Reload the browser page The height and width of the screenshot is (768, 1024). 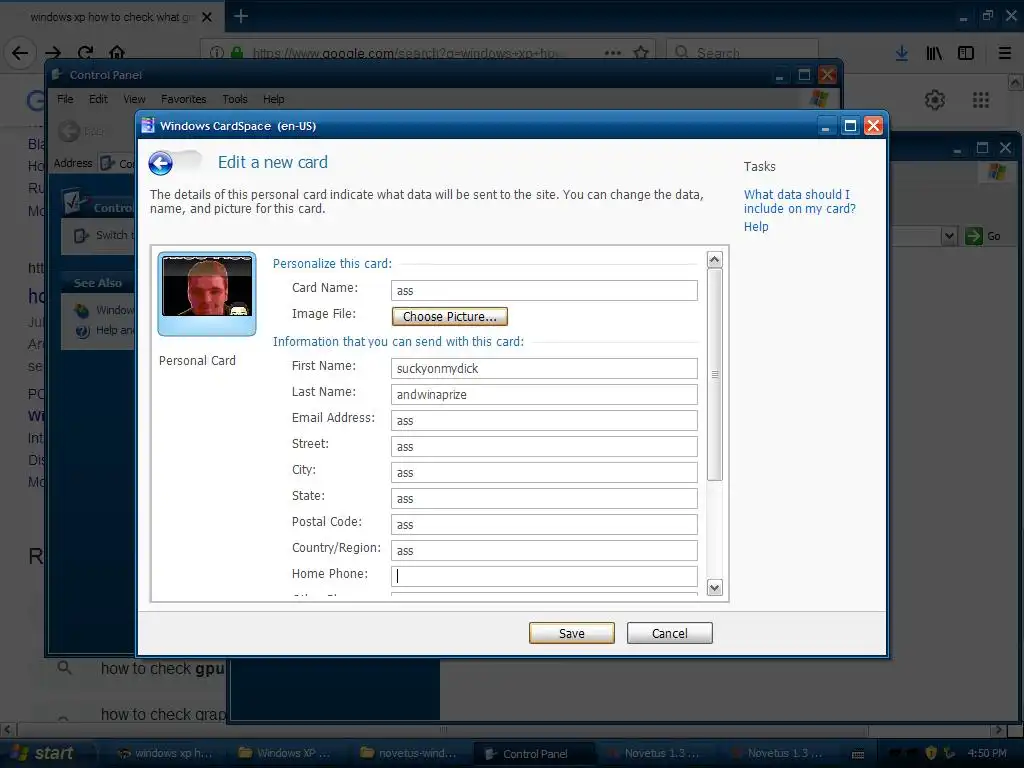tap(85, 53)
